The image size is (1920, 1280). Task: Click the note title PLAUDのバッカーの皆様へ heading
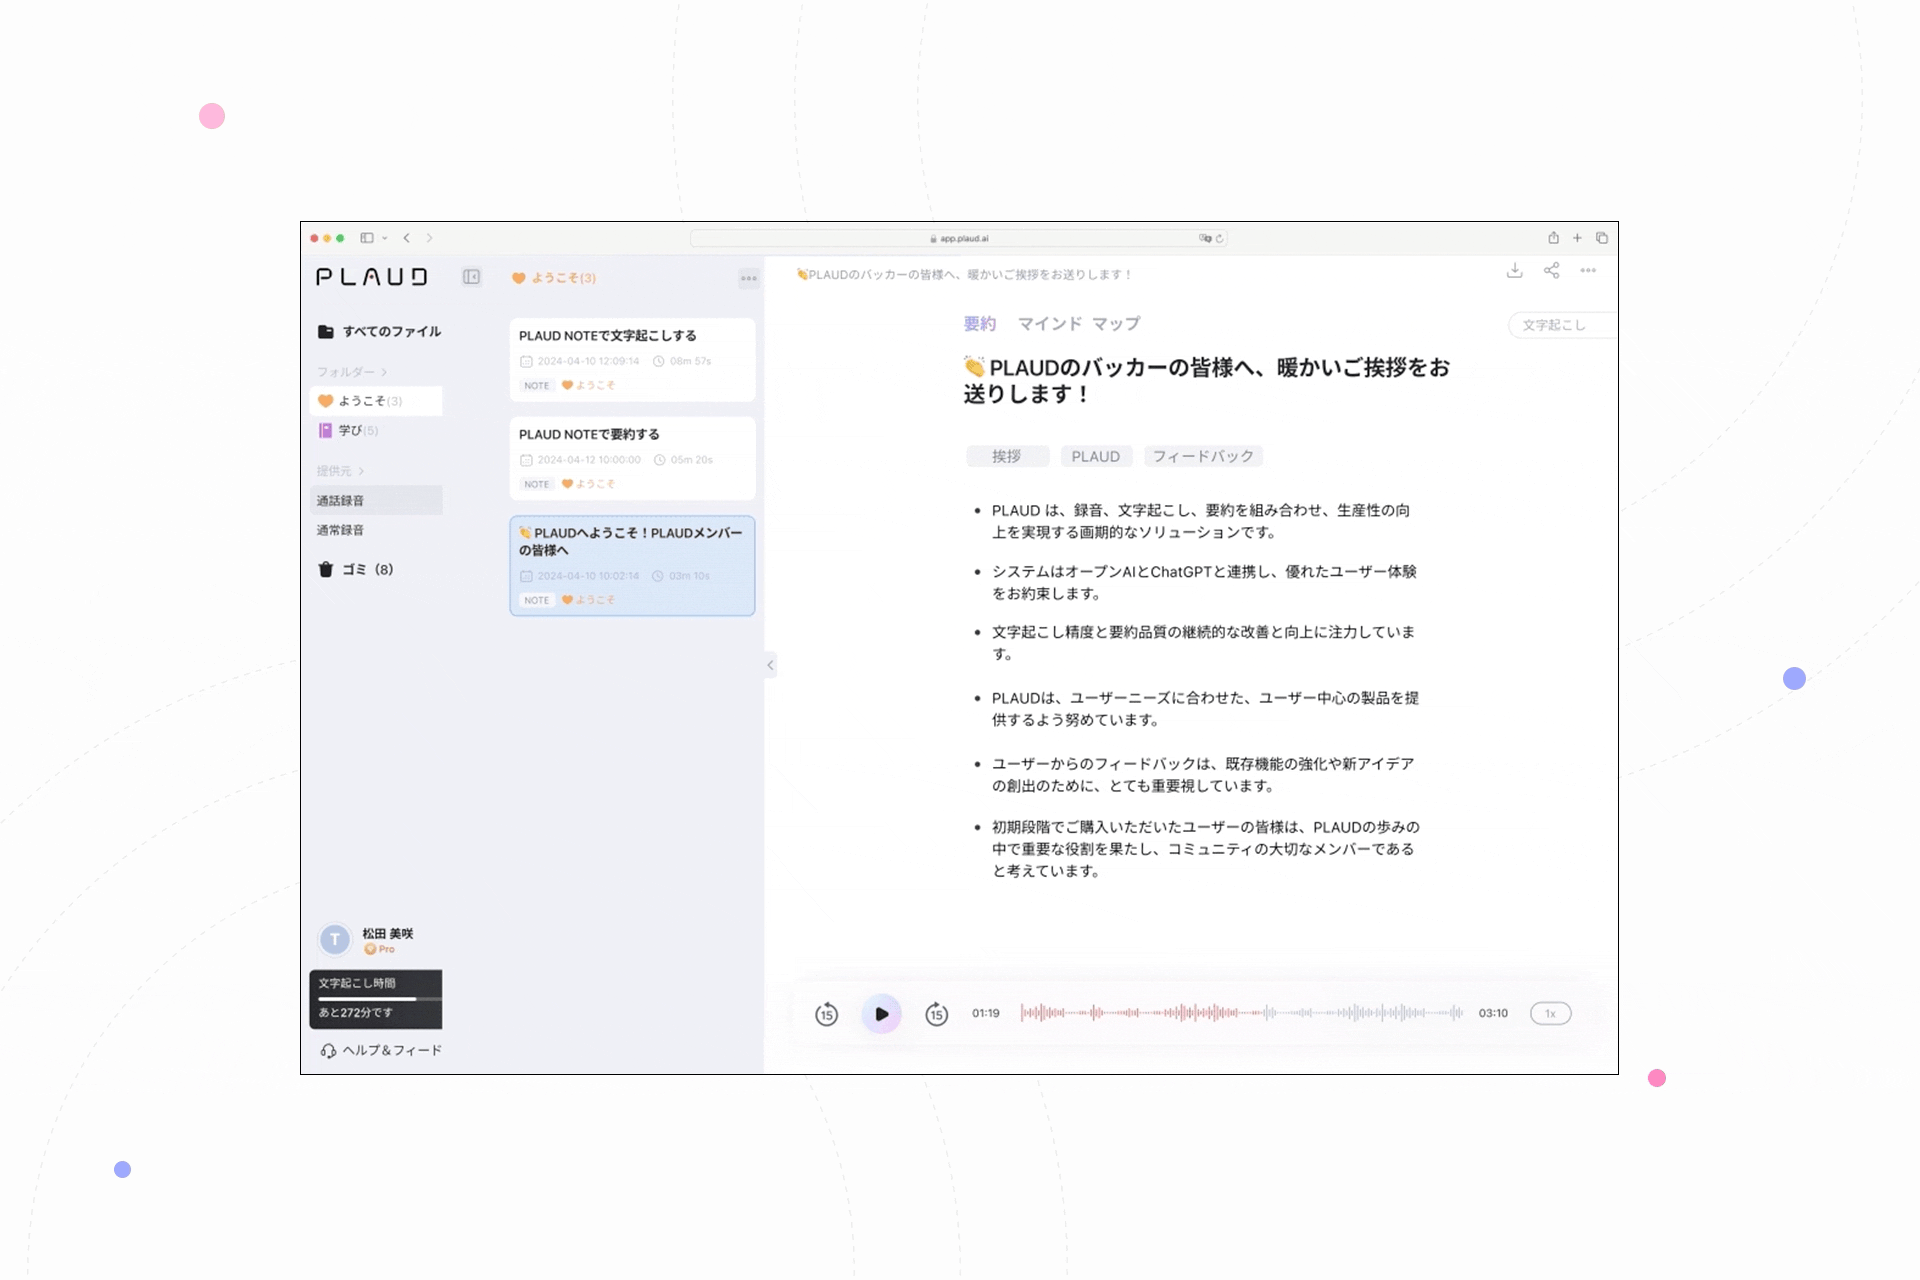[x=1207, y=381]
